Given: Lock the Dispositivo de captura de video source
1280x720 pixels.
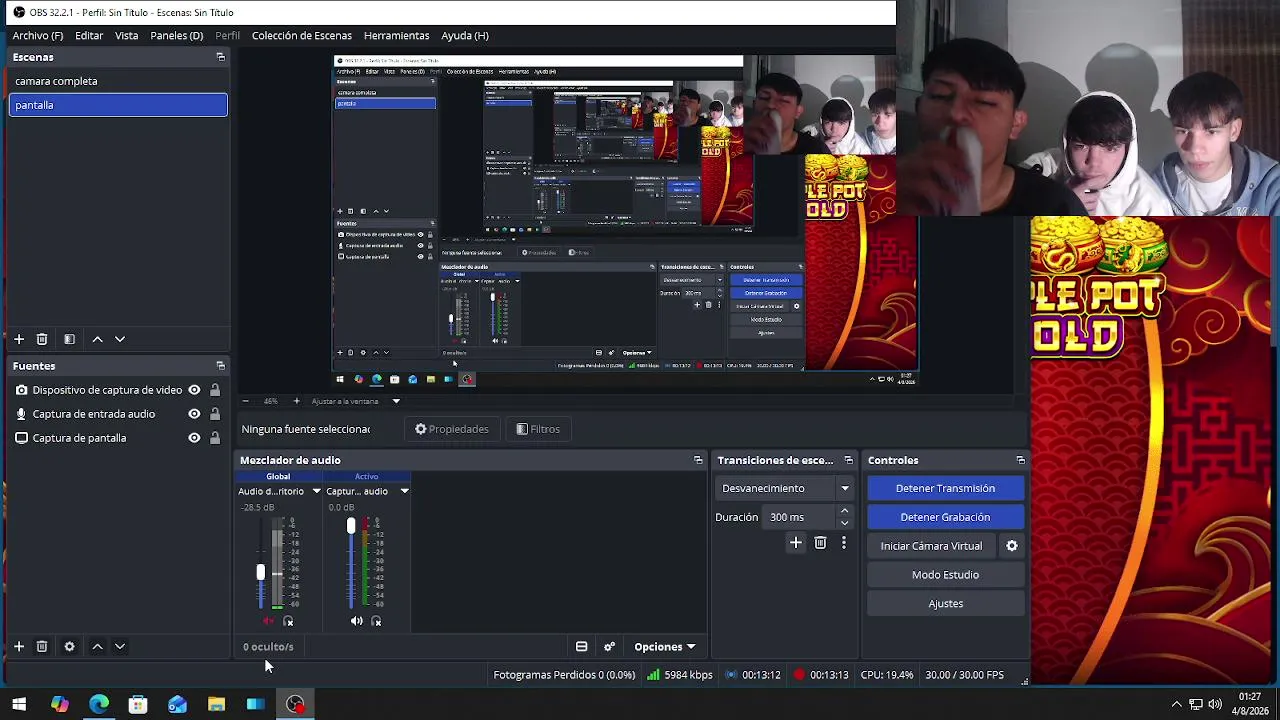Looking at the screenshot, I should [x=214, y=390].
